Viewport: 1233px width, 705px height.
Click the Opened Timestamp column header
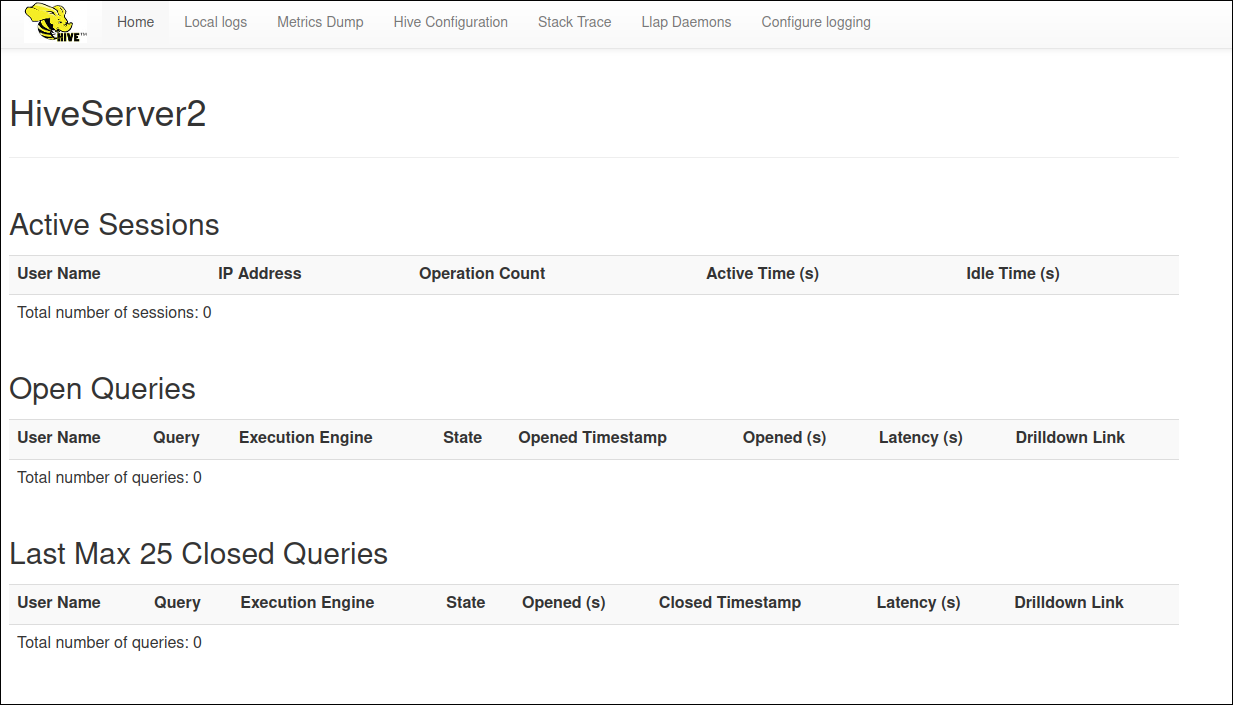point(592,438)
